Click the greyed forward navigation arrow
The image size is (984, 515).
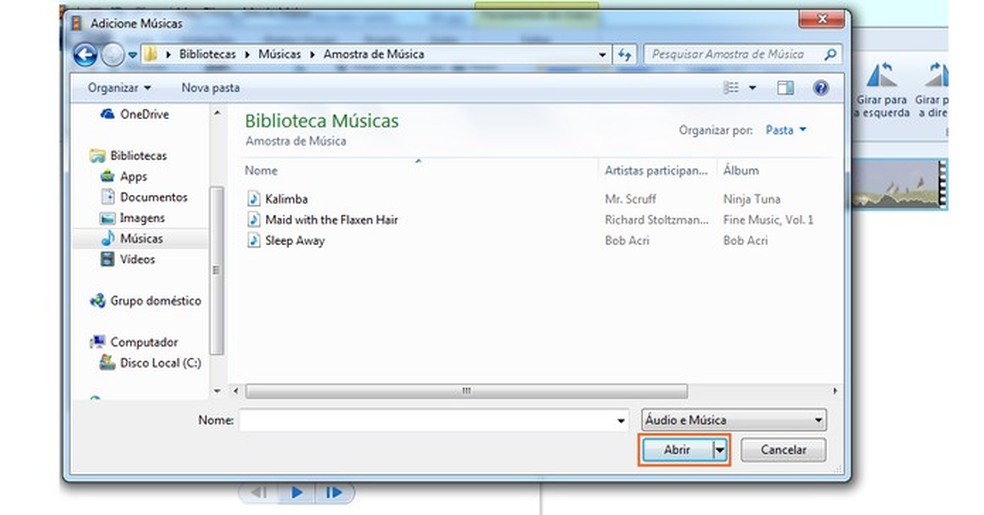pos(112,55)
